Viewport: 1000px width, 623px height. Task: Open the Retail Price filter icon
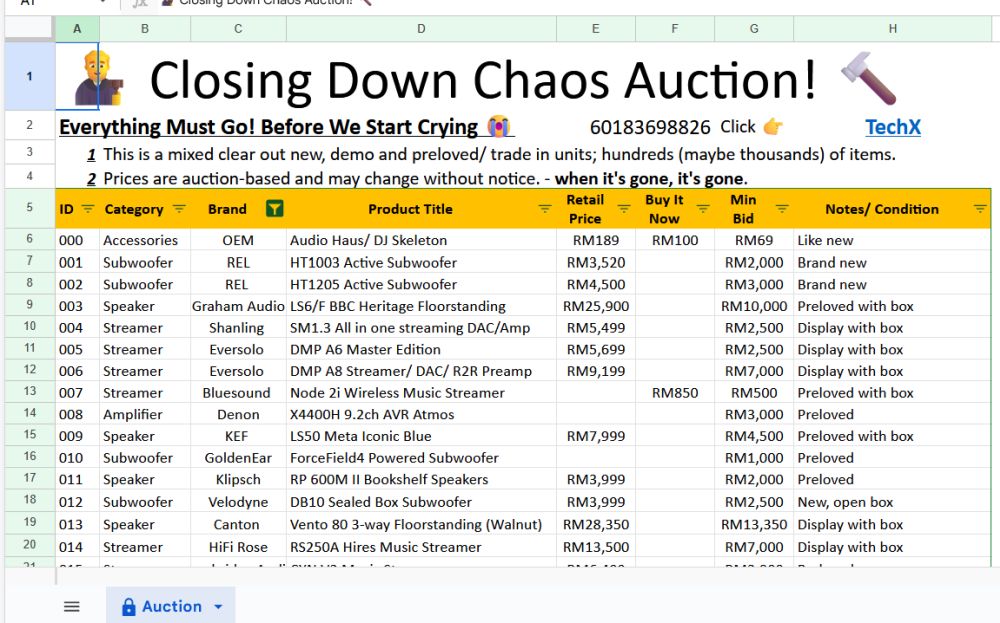click(622, 209)
